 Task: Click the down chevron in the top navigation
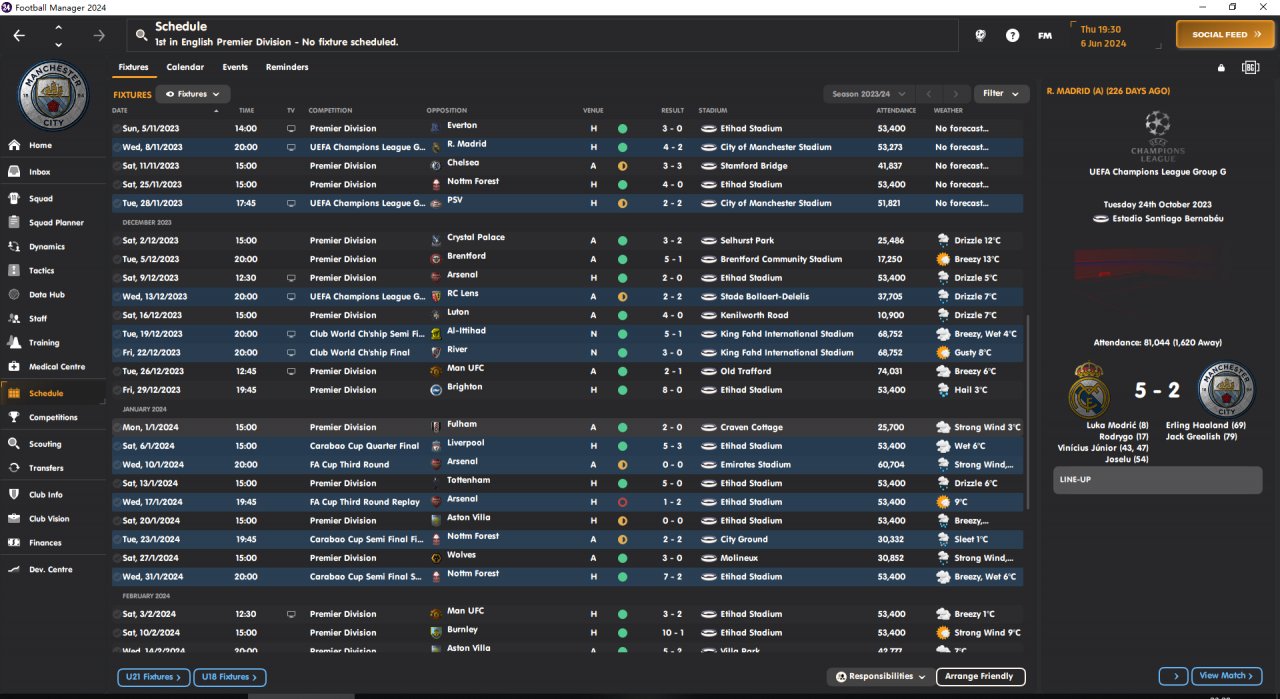(x=58, y=45)
